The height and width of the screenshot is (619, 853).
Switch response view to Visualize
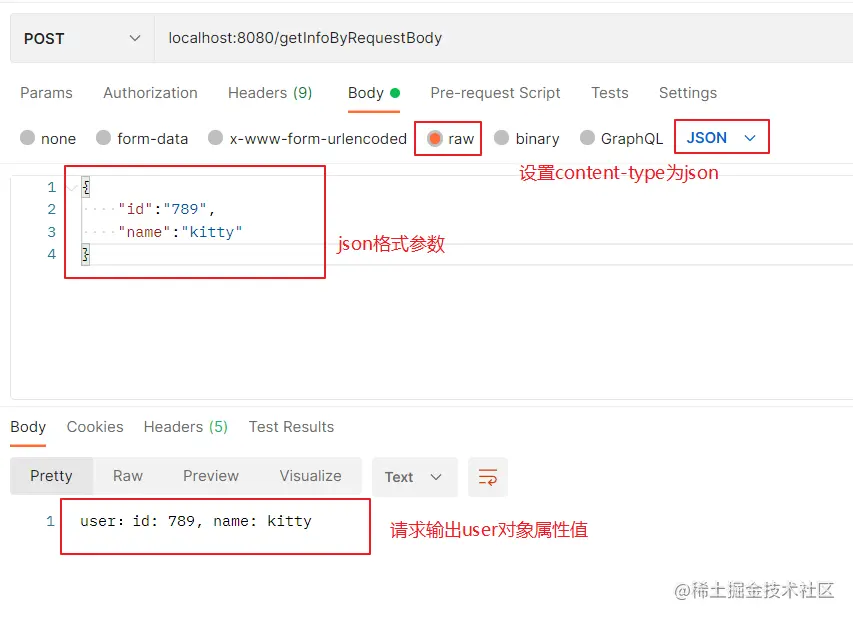pos(310,476)
